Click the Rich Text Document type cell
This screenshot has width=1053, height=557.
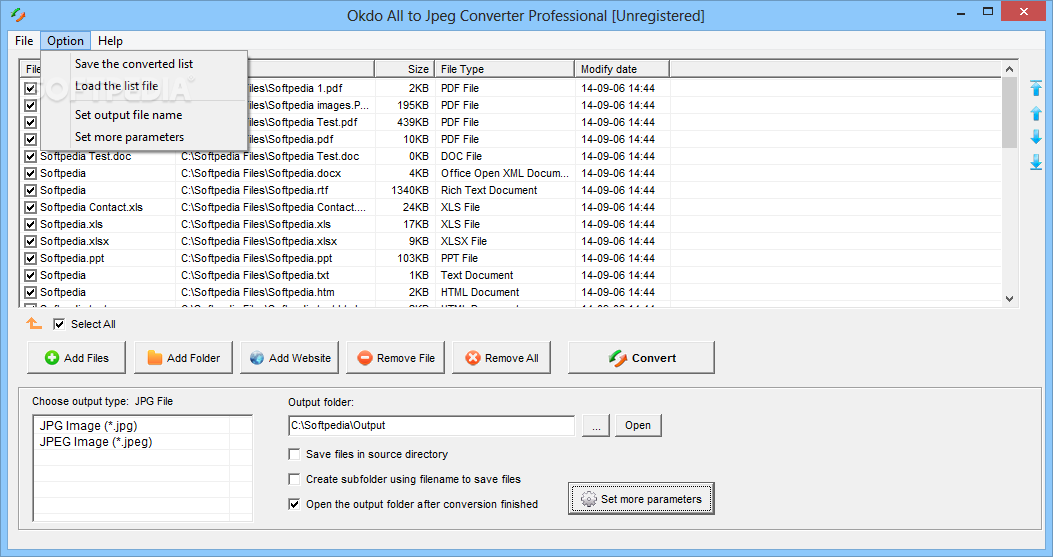(x=505, y=190)
